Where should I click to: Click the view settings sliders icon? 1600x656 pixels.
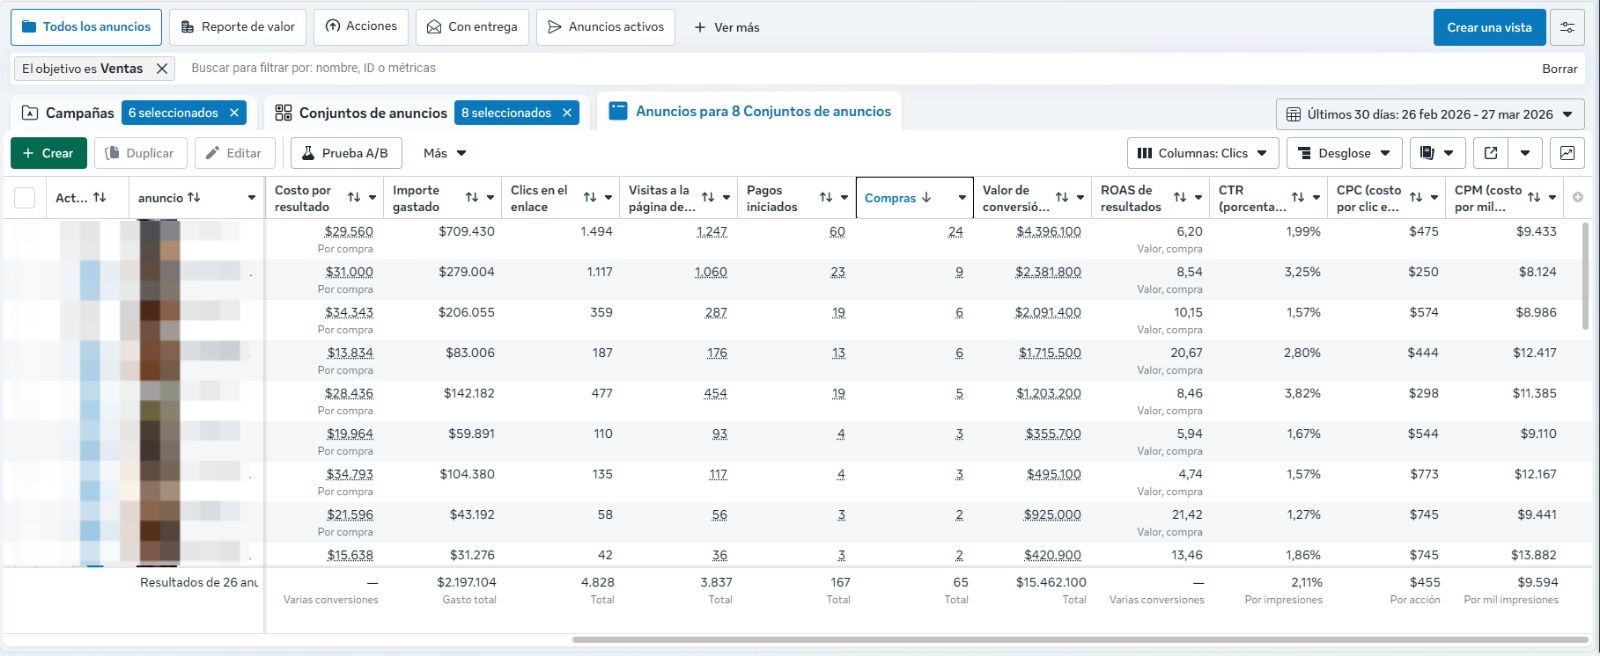1567,28
